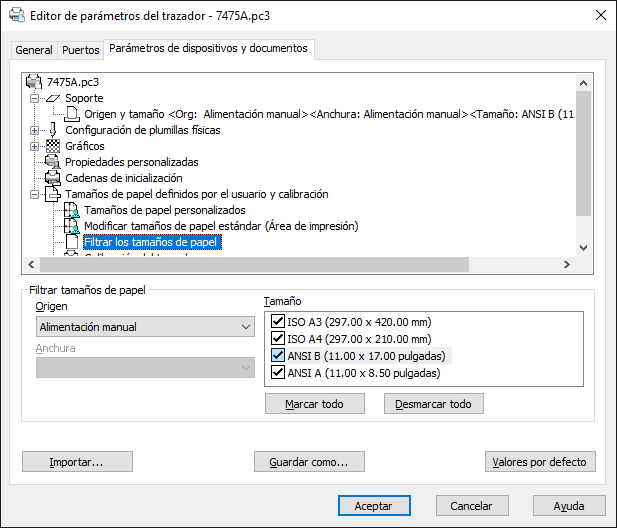Click the Propiedades personalizadas printer icon
Image resolution: width=617 pixels, height=528 pixels.
(53, 162)
